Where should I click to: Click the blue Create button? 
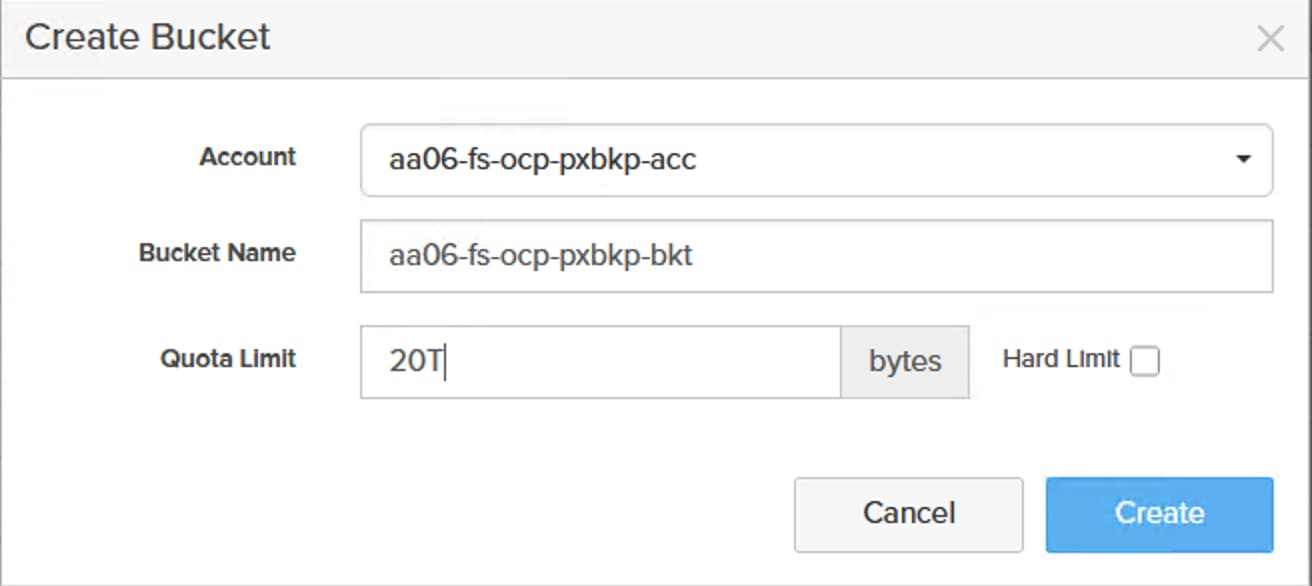pos(1159,514)
